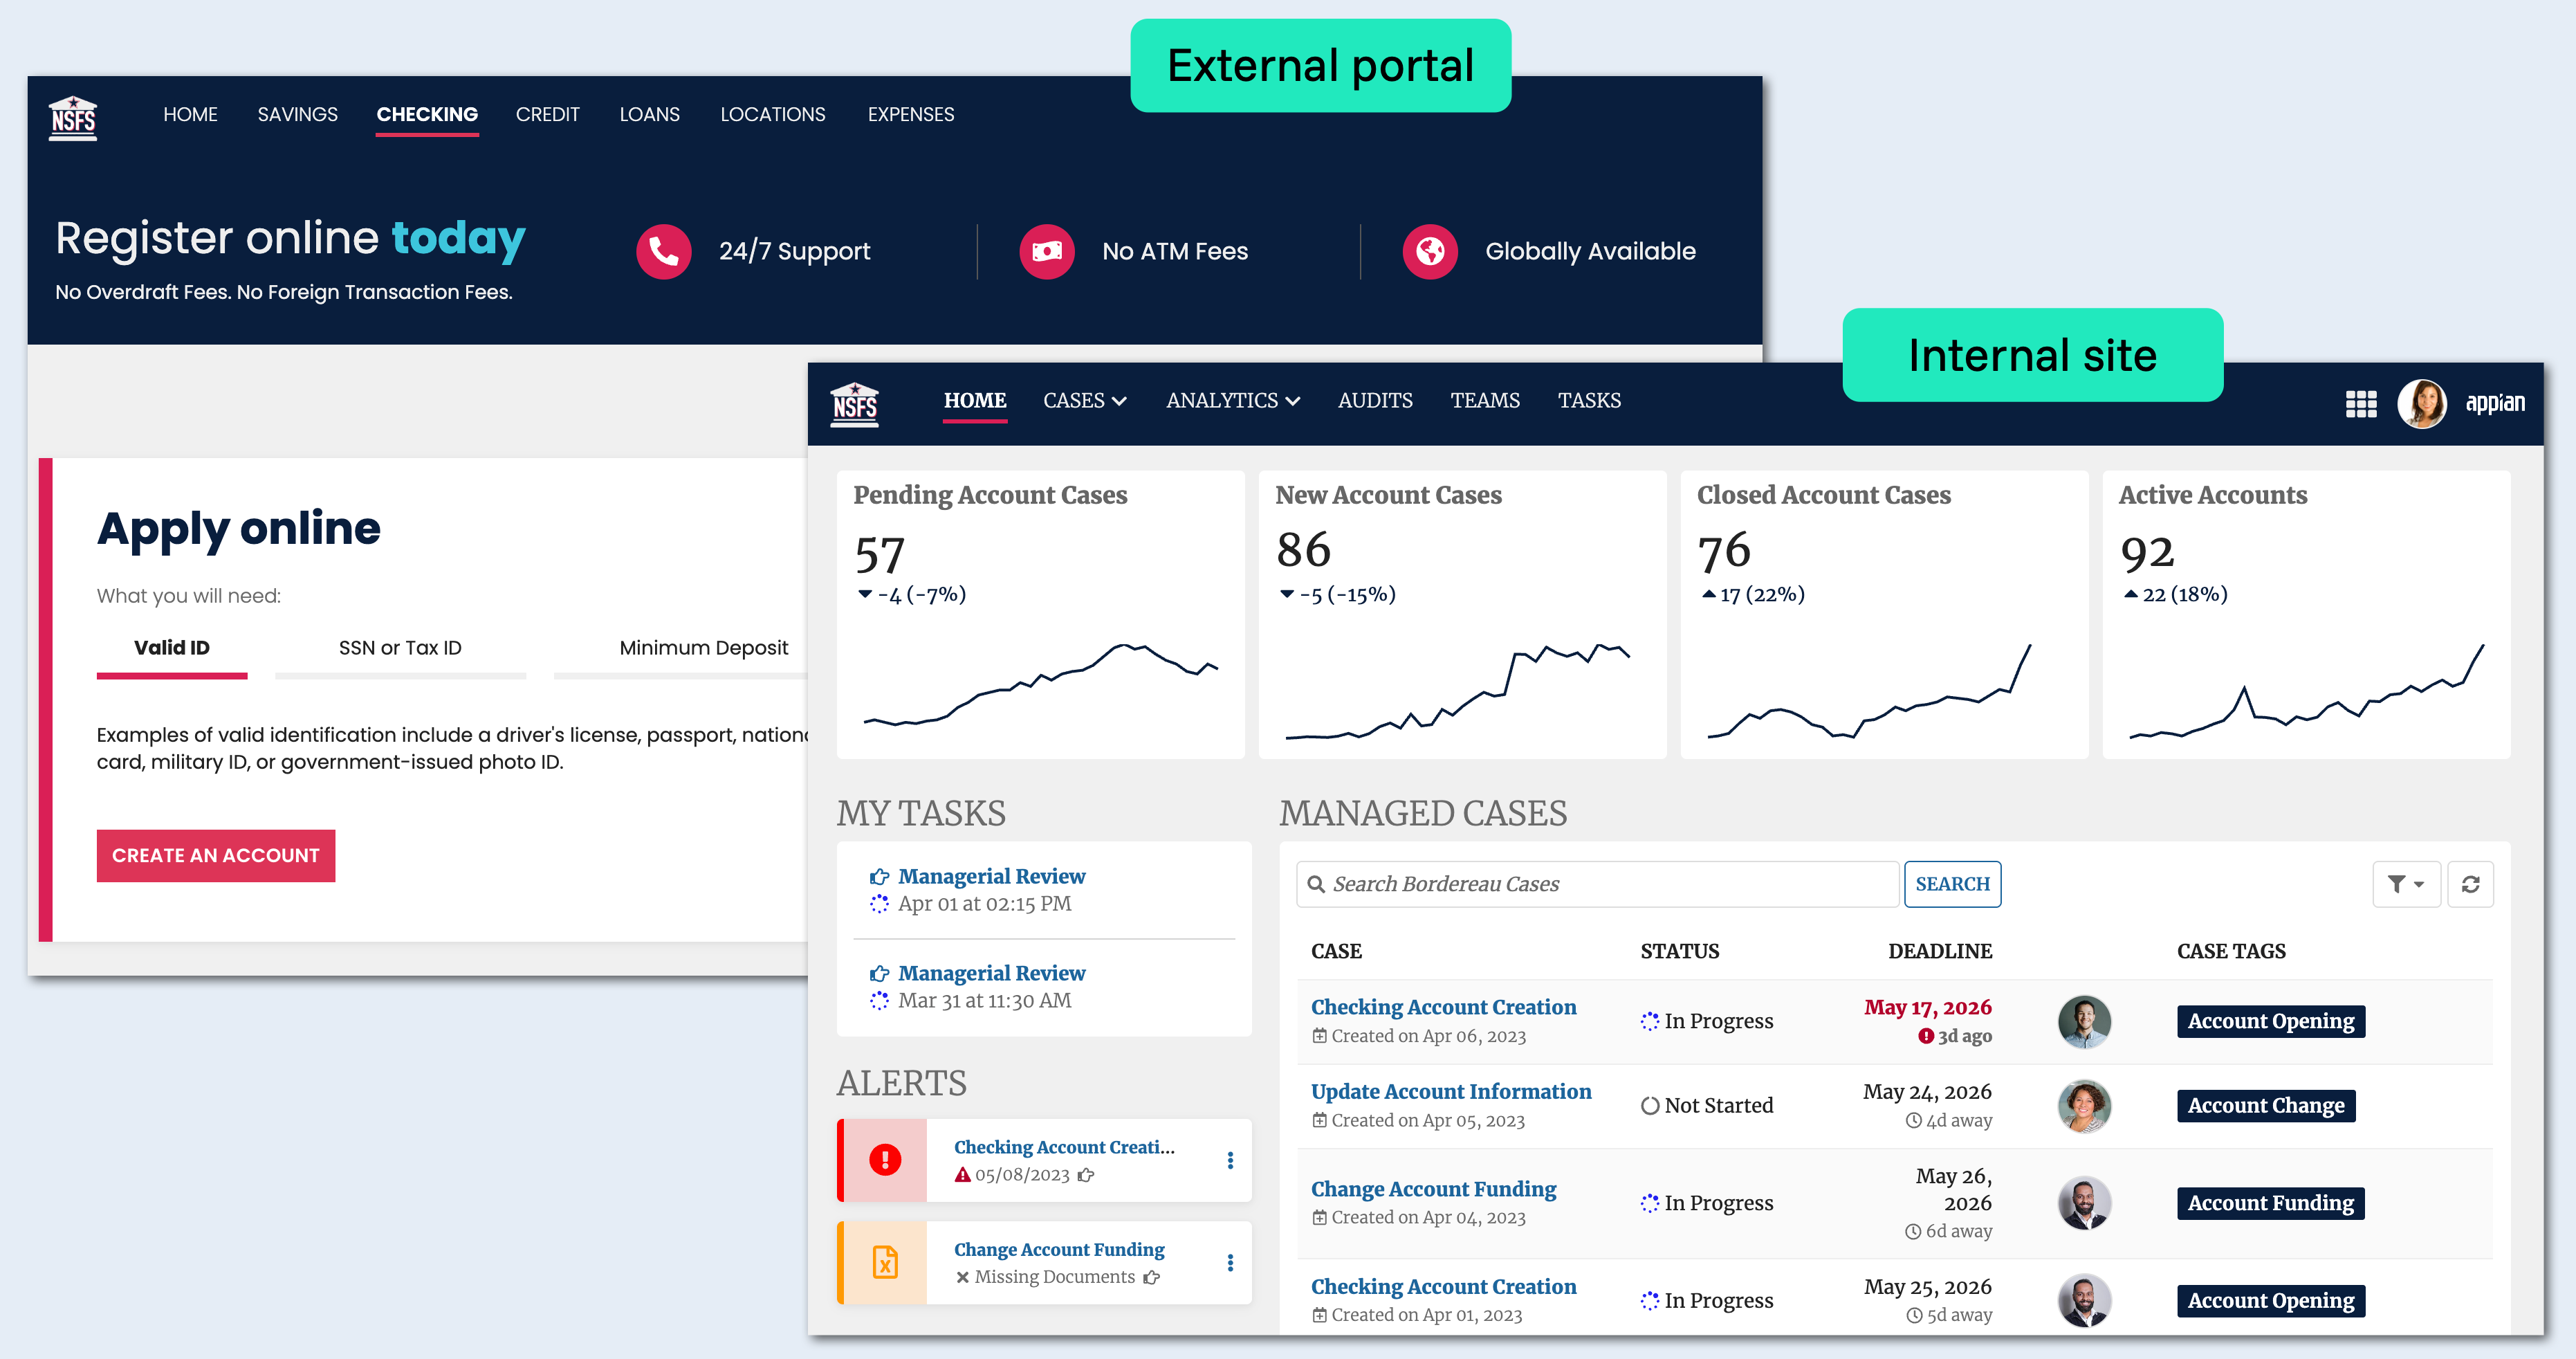Click the Search Bordereau Cases input field
This screenshot has height=1359, width=2576.
[1597, 884]
